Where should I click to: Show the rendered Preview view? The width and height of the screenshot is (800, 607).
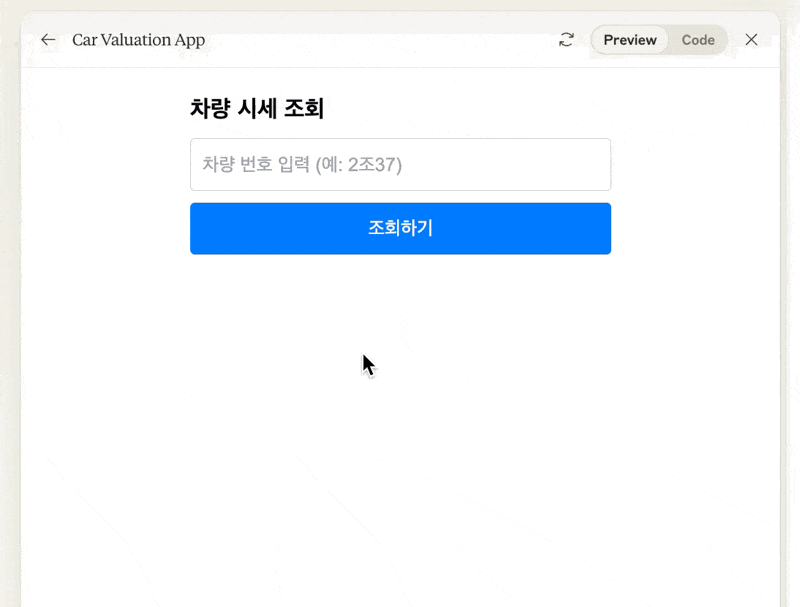pos(630,40)
